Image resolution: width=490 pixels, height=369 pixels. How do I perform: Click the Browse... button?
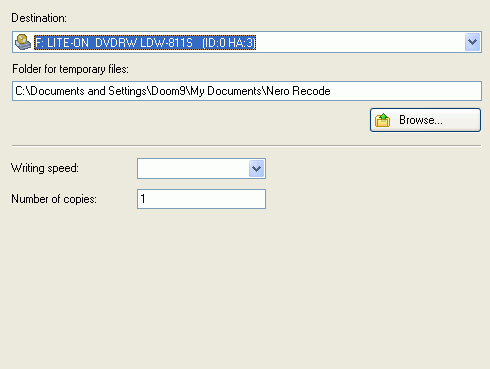[425, 120]
